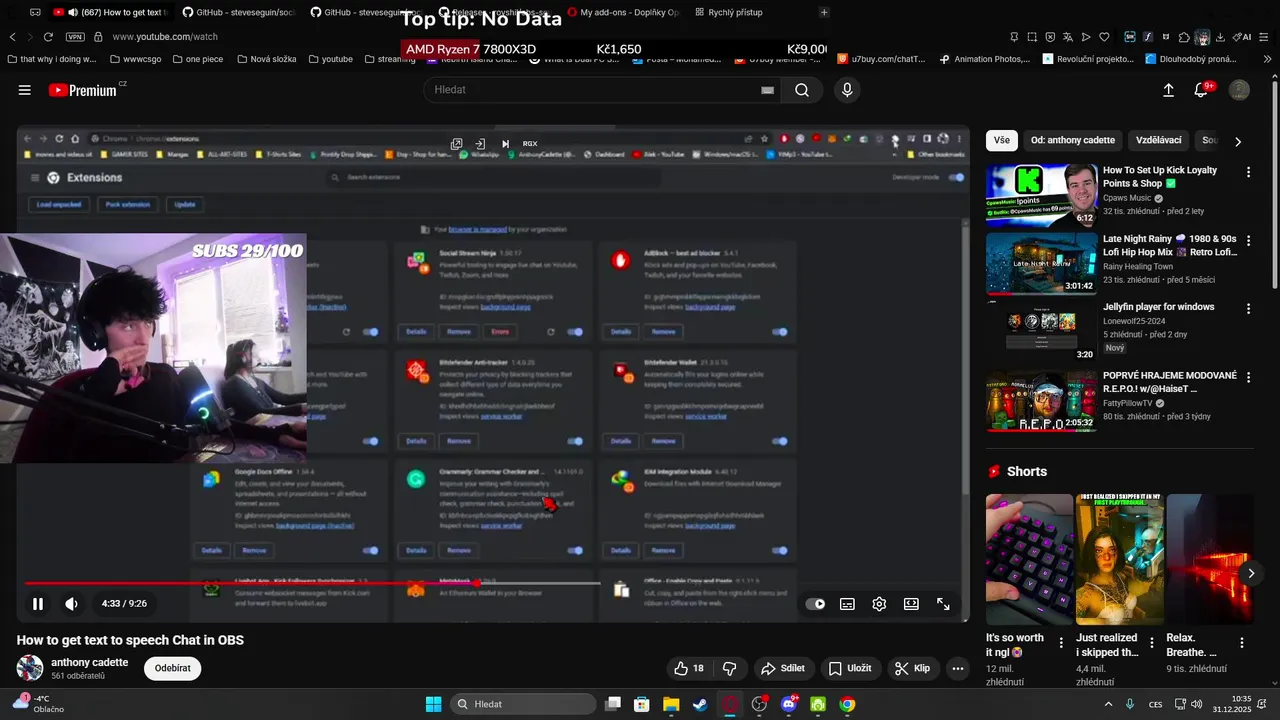The height and width of the screenshot is (720, 1280).
Task: Open the wwwcsgo bookmarks folder
Action: (x=134, y=59)
